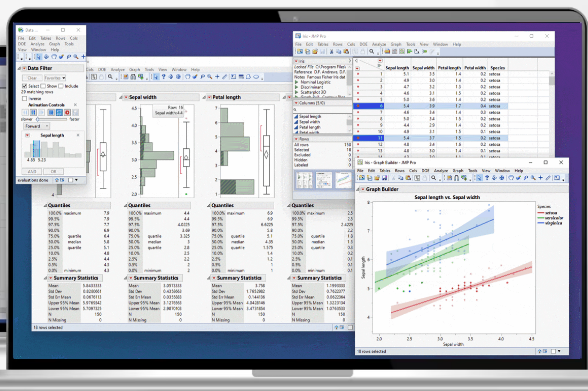588x391 pixels.
Task: Click the red record button in Animation Controls
Action: (68, 112)
